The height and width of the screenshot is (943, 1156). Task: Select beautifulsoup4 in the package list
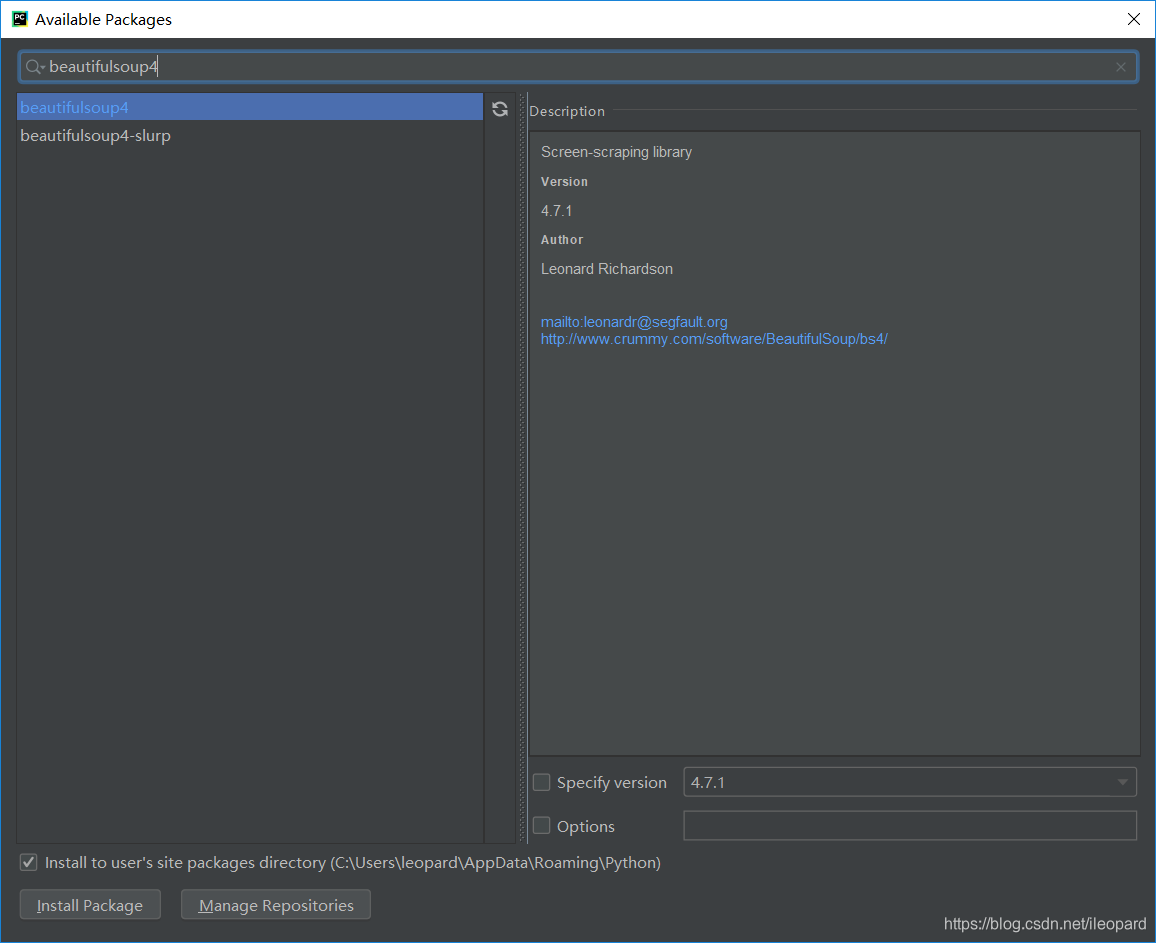coord(250,108)
